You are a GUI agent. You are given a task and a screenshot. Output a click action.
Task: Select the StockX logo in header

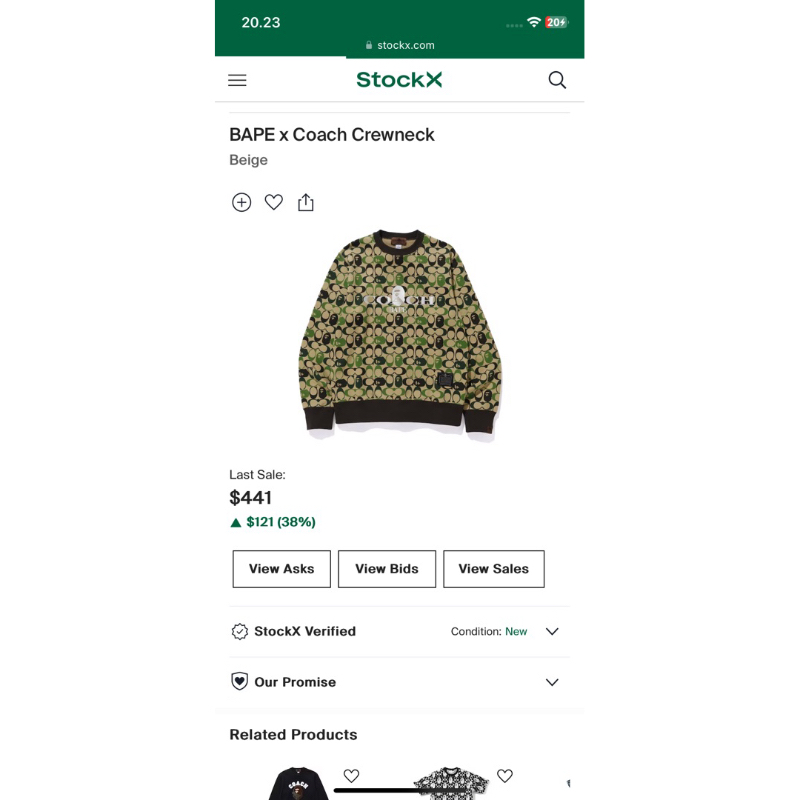click(x=398, y=80)
